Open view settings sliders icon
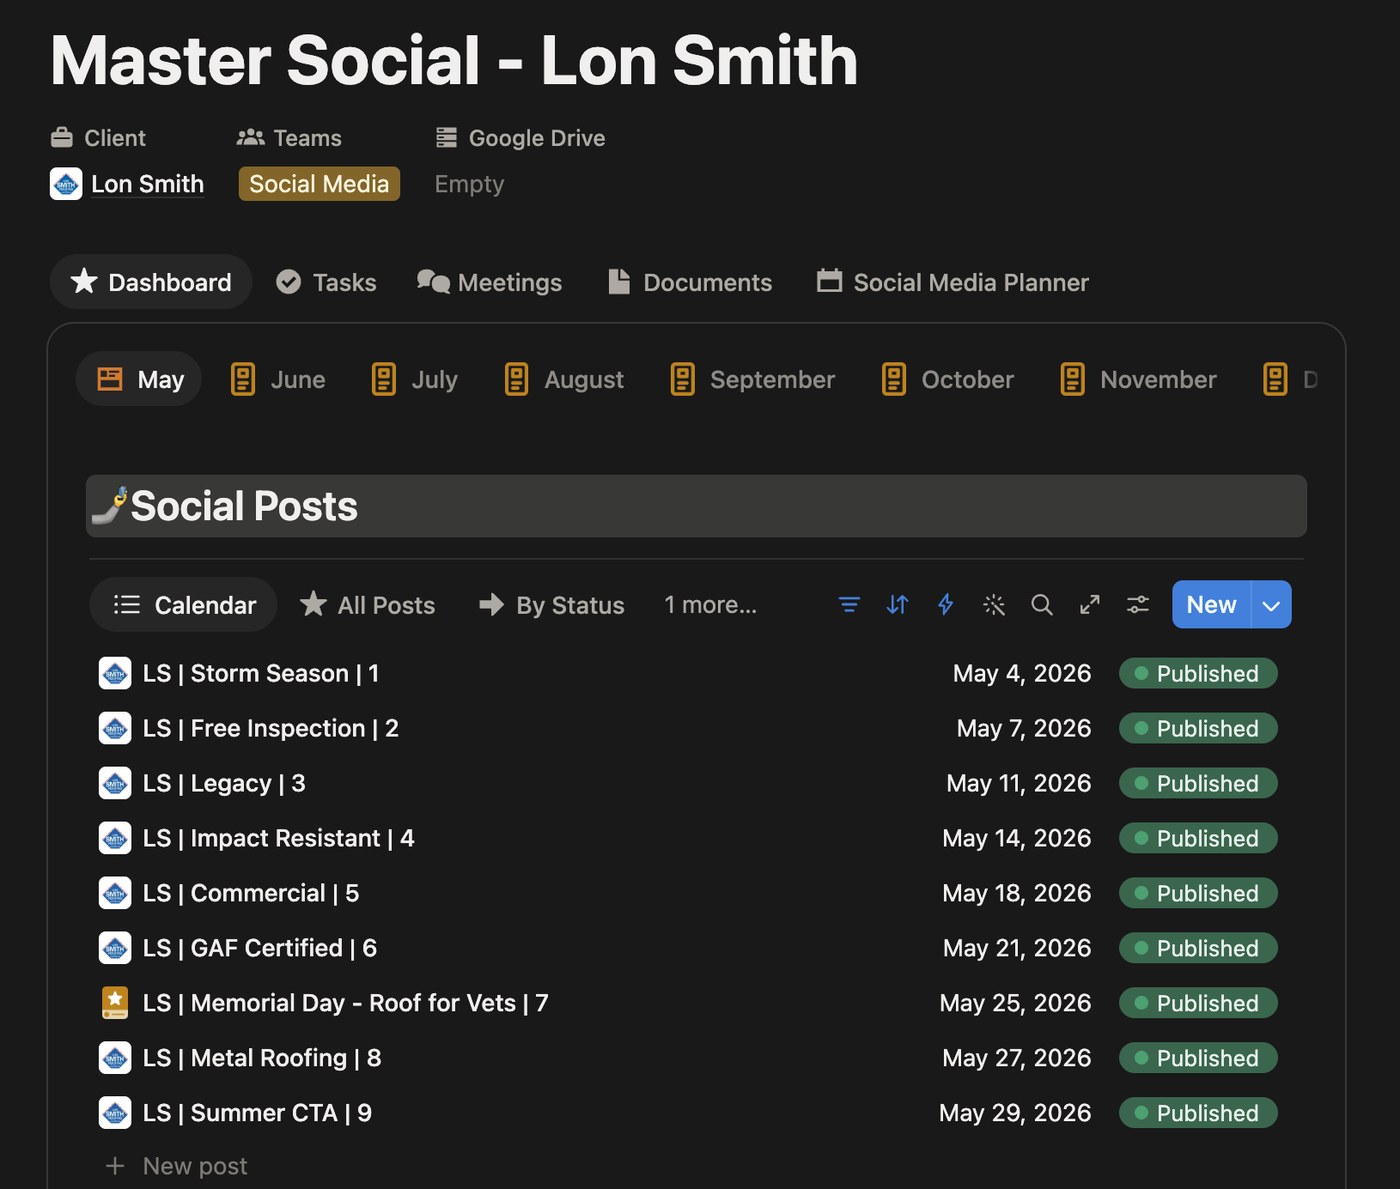The image size is (1400, 1189). pos(1137,605)
